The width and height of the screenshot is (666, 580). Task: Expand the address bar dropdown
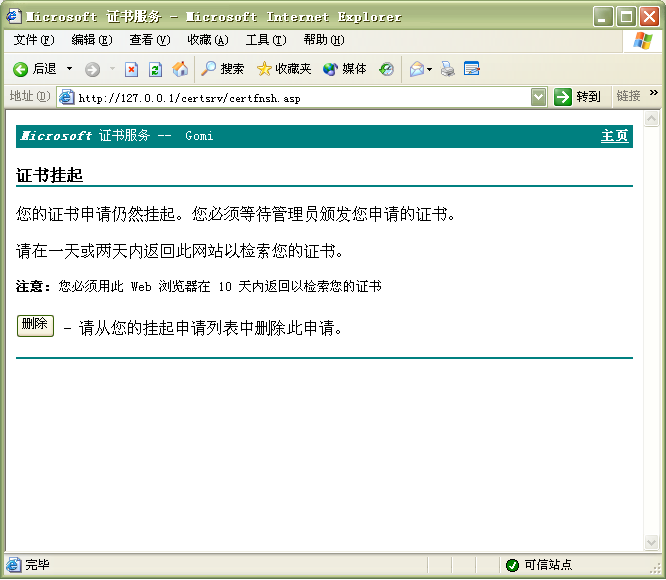tap(539, 97)
